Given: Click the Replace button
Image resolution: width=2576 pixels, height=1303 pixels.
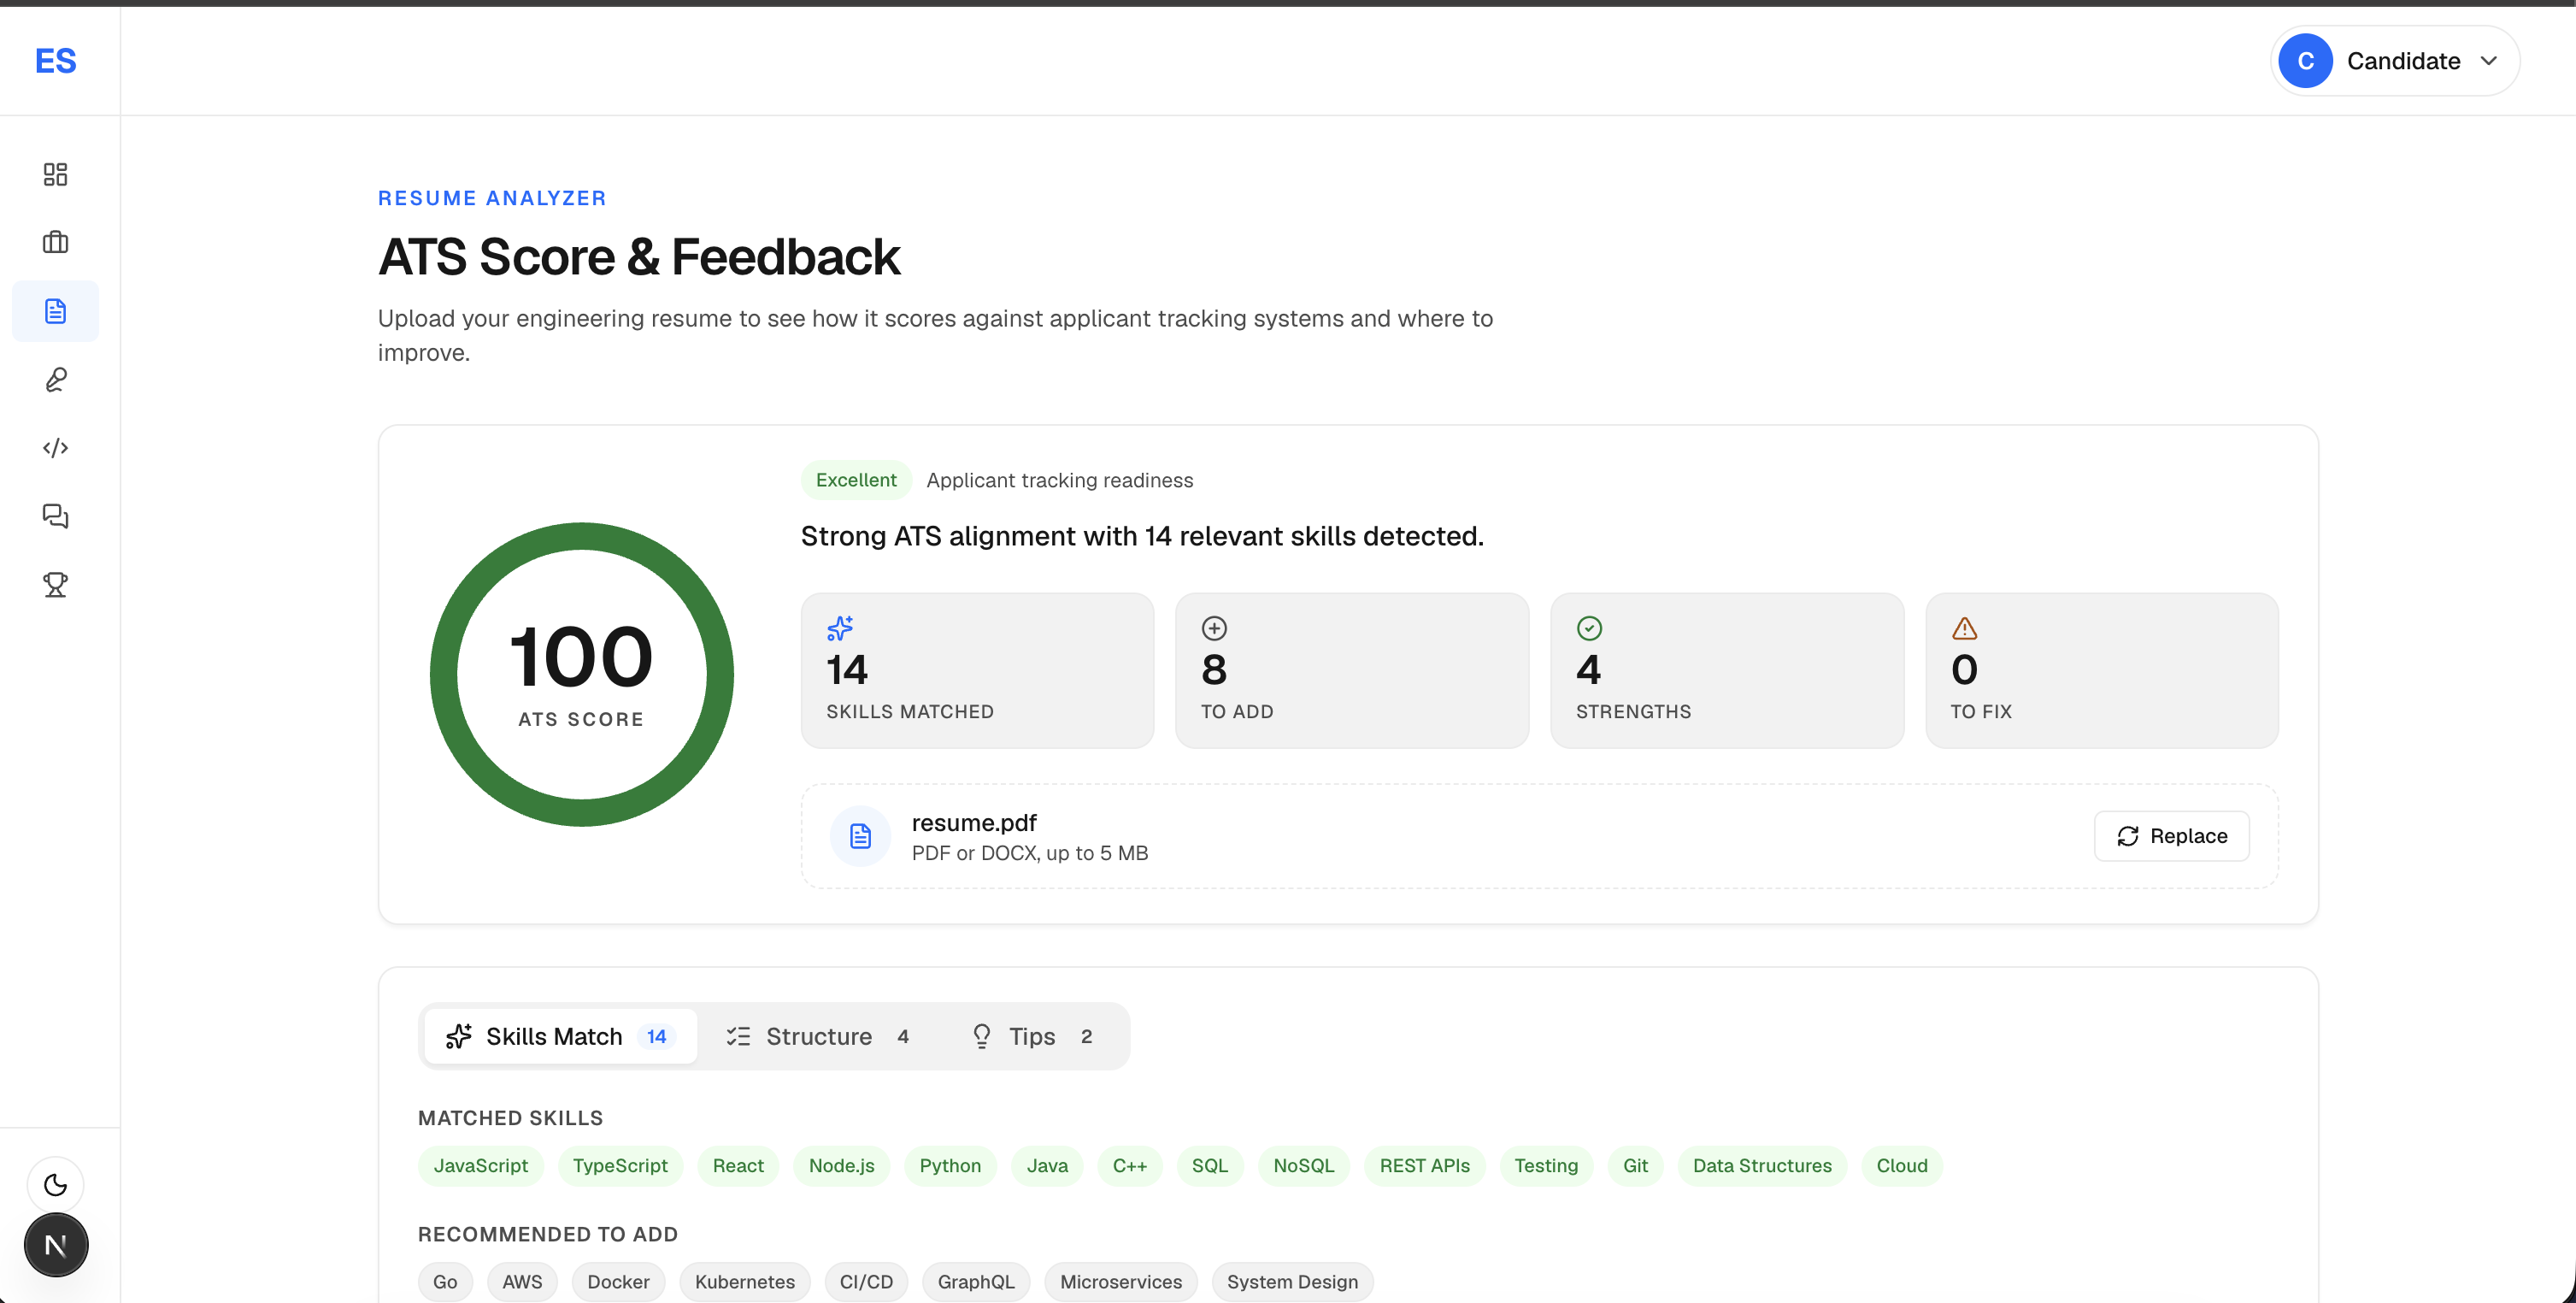Looking at the screenshot, I should [2172, 836].
